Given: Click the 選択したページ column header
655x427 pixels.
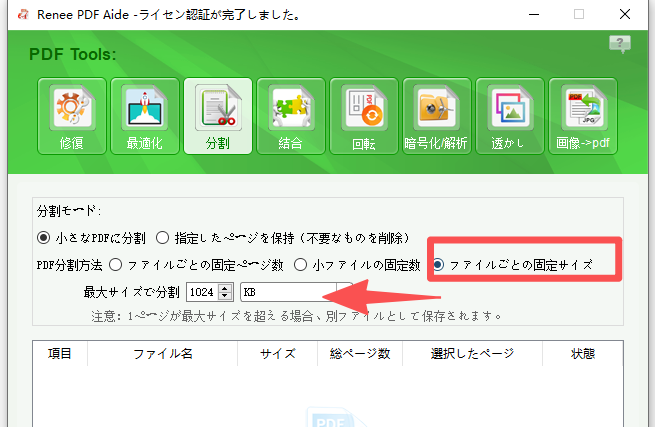Looking at the screenshot, I should 472,354.
